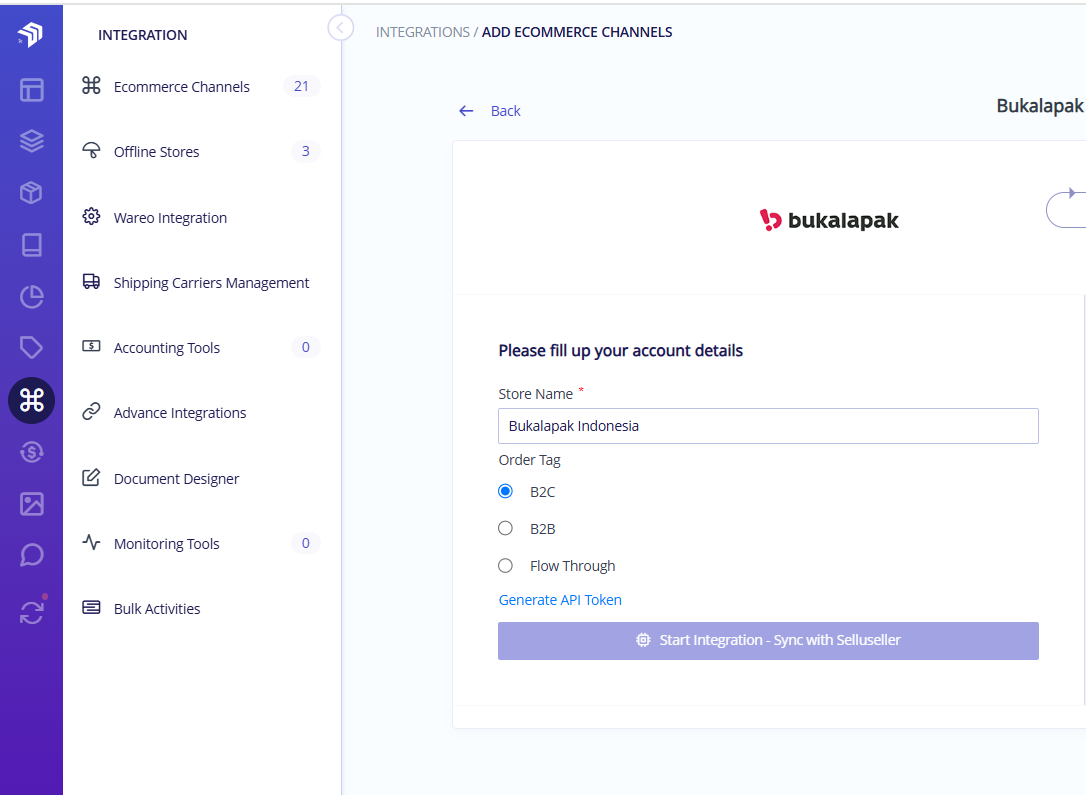This screenshot has width=1086, height=795.
Task: Open the dollar refresh icon in sidebar
Action: click(x=31, y=452)
